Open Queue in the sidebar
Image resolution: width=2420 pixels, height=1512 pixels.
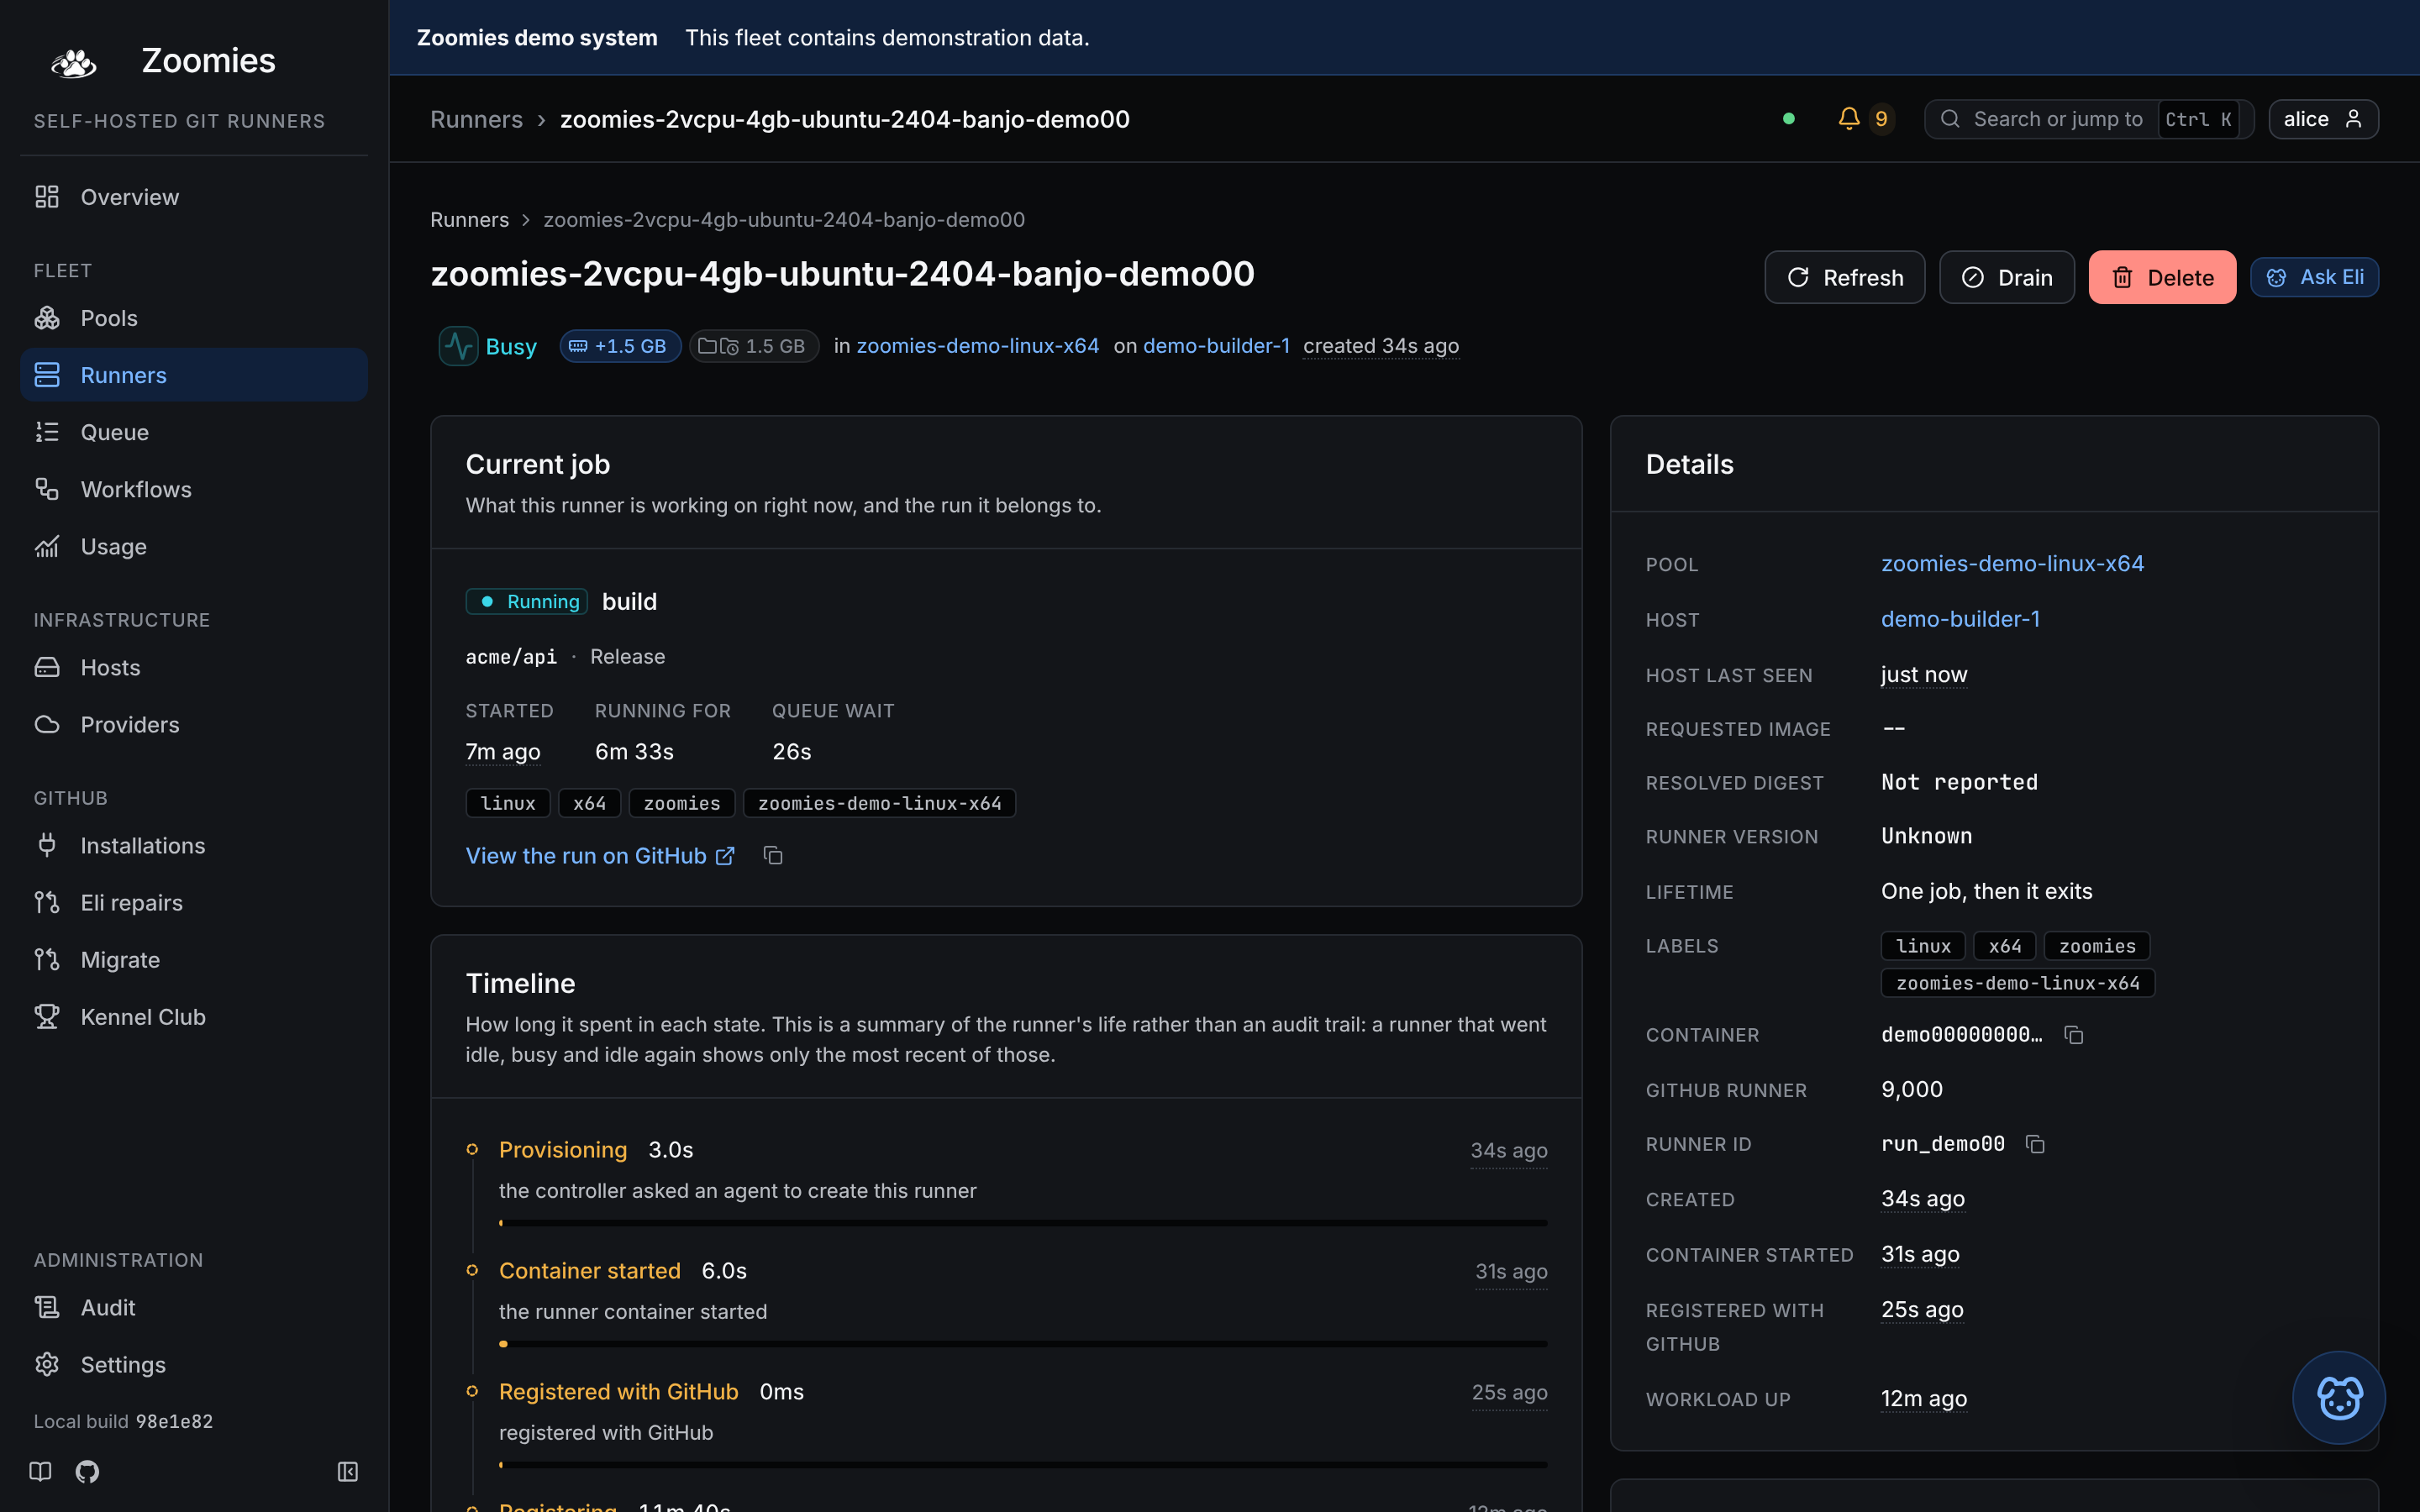(194, 432)
